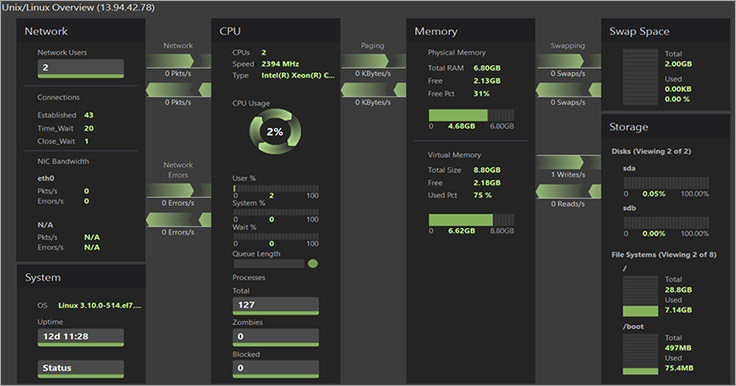Click the CPU Speed value 2394 MHz
Viewport: 736px width, 386px height.
pos(280,64)
